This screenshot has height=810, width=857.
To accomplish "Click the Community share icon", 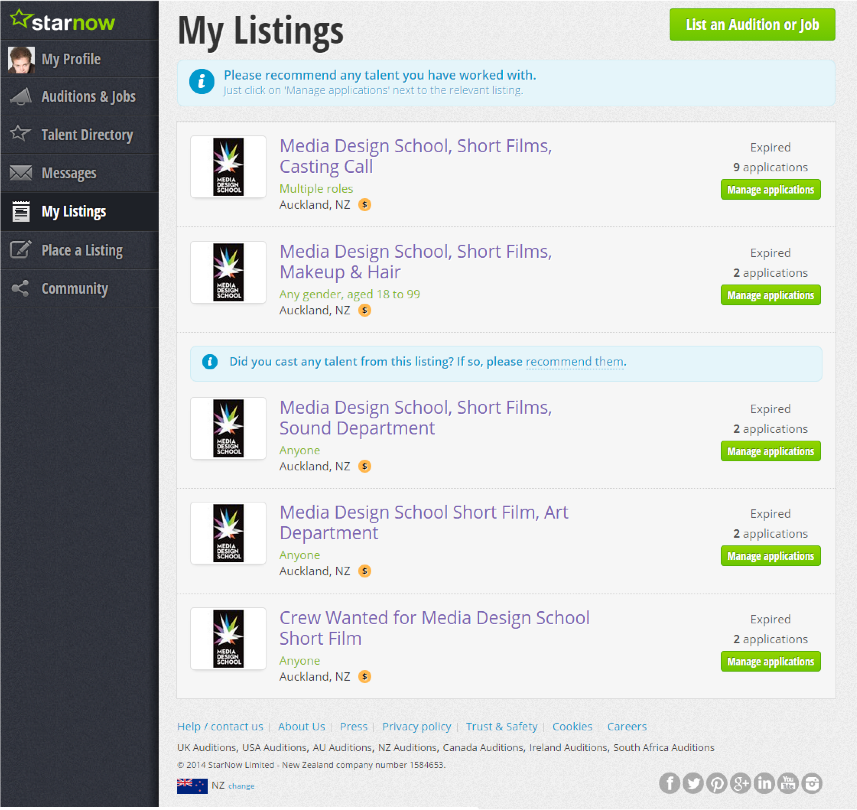I will coord(21,288).
